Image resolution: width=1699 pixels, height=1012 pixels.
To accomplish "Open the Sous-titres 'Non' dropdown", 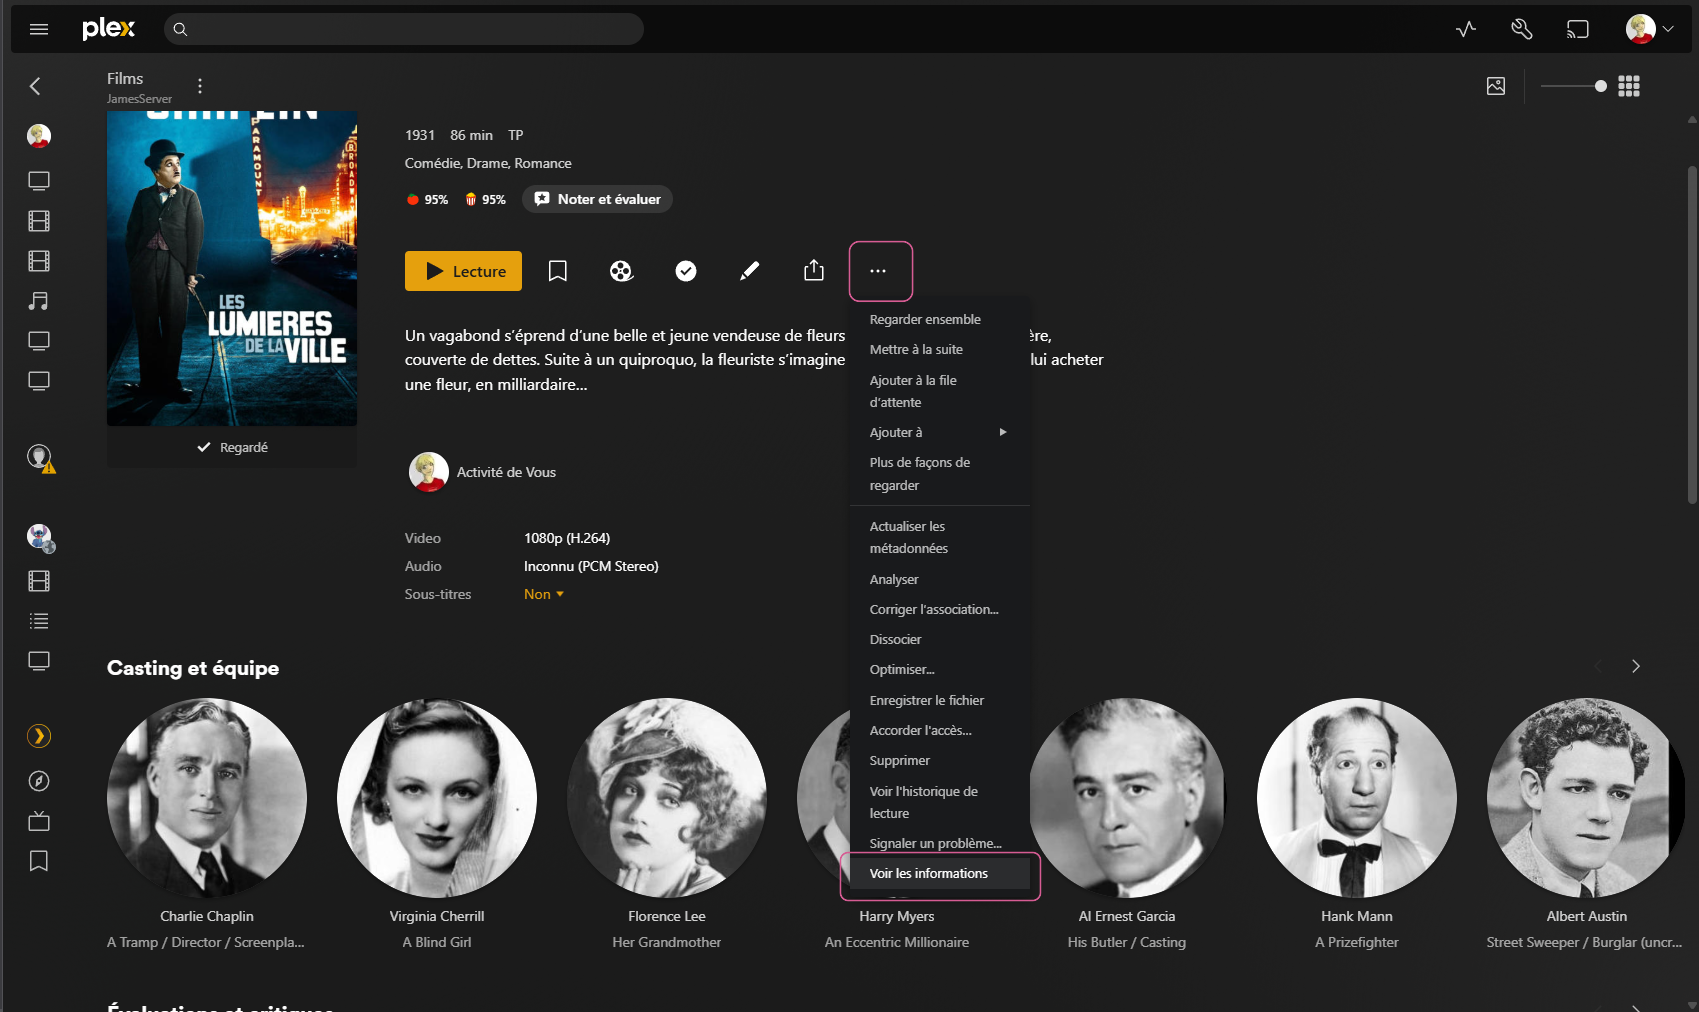I will point(544,594).
